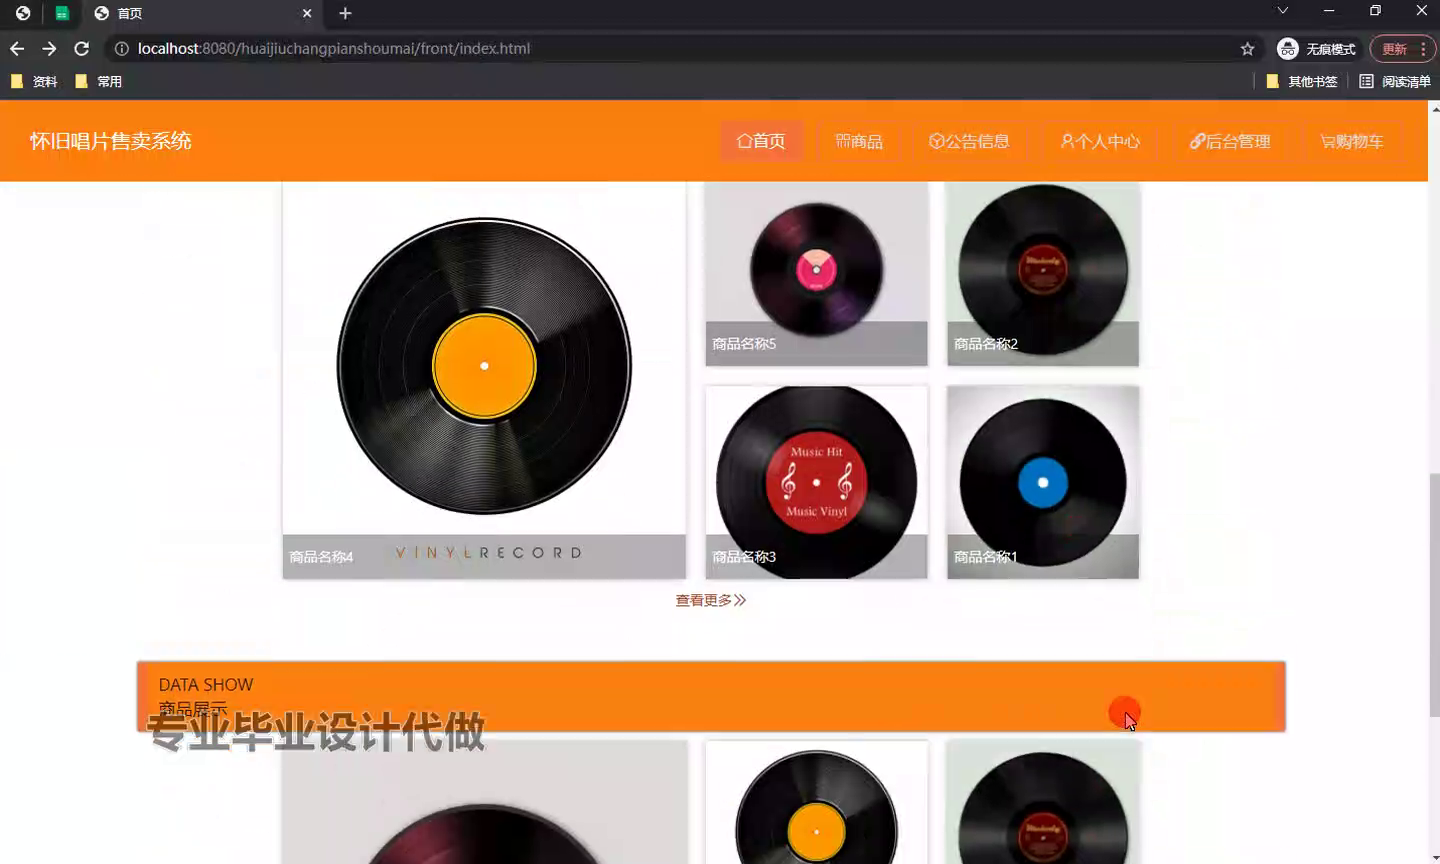The image size is (1440, 864).
Task: Click the DATA SHOW section heading
Action: [x=206, y=685]
